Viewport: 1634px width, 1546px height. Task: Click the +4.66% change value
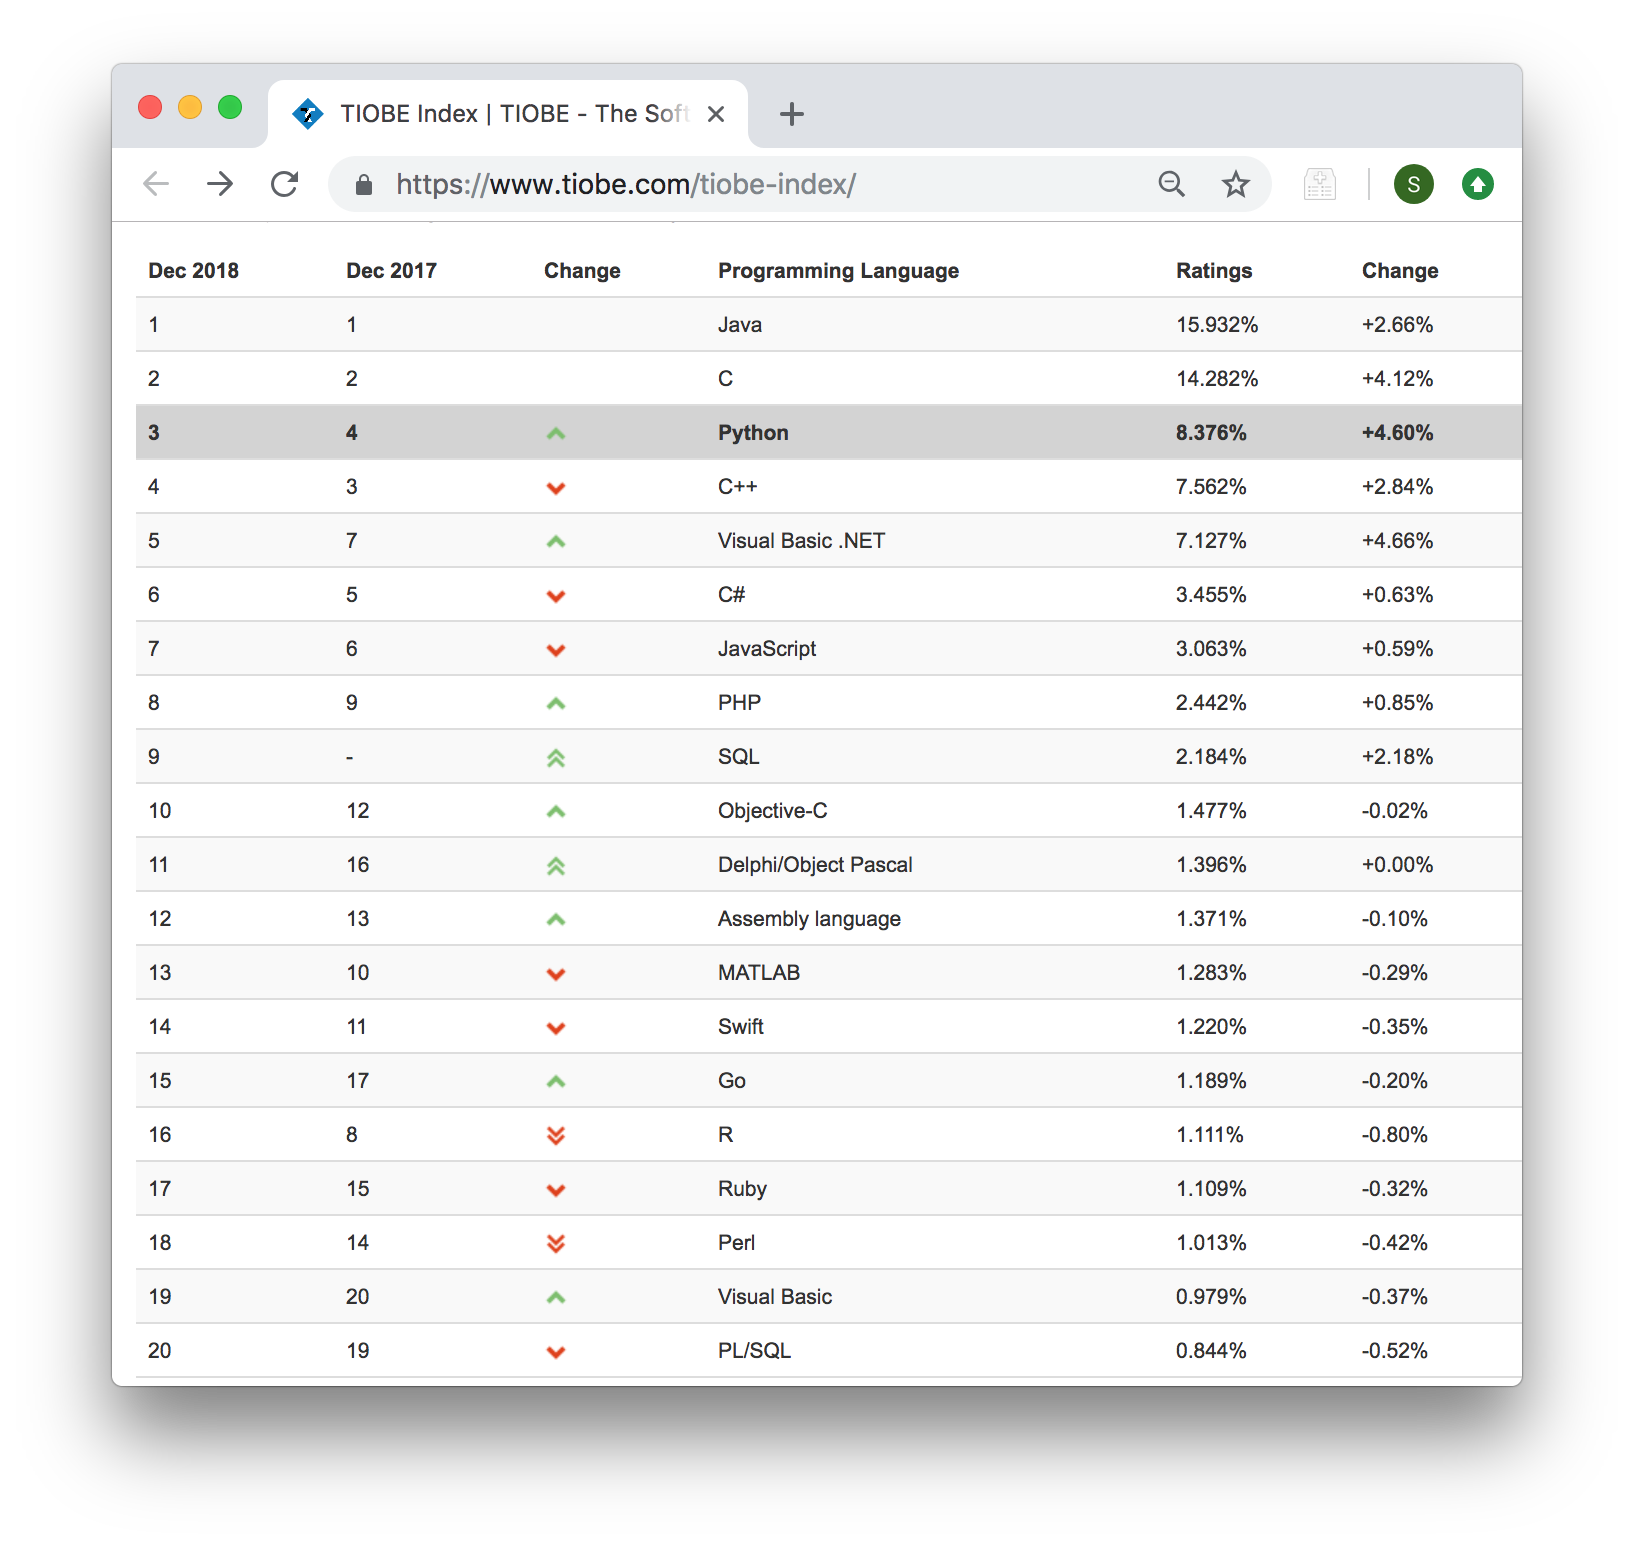coord(1397,541)
